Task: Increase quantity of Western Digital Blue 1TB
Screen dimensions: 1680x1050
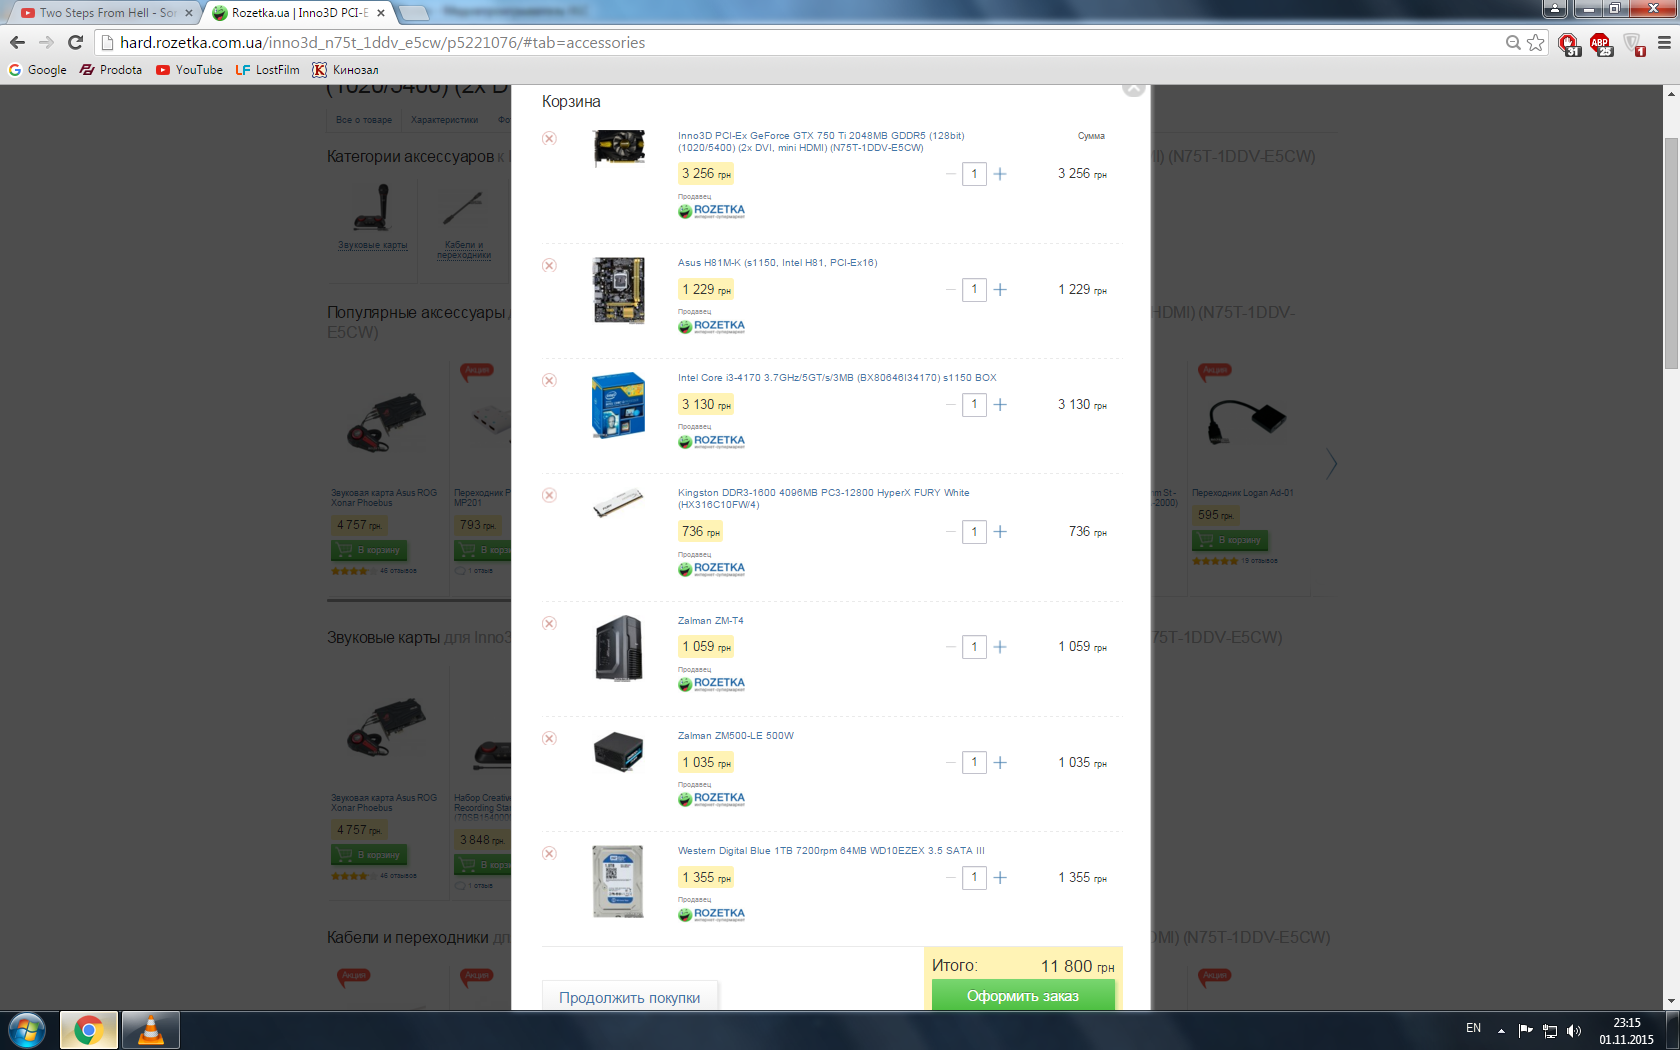Action: (x=1000, y=878)
